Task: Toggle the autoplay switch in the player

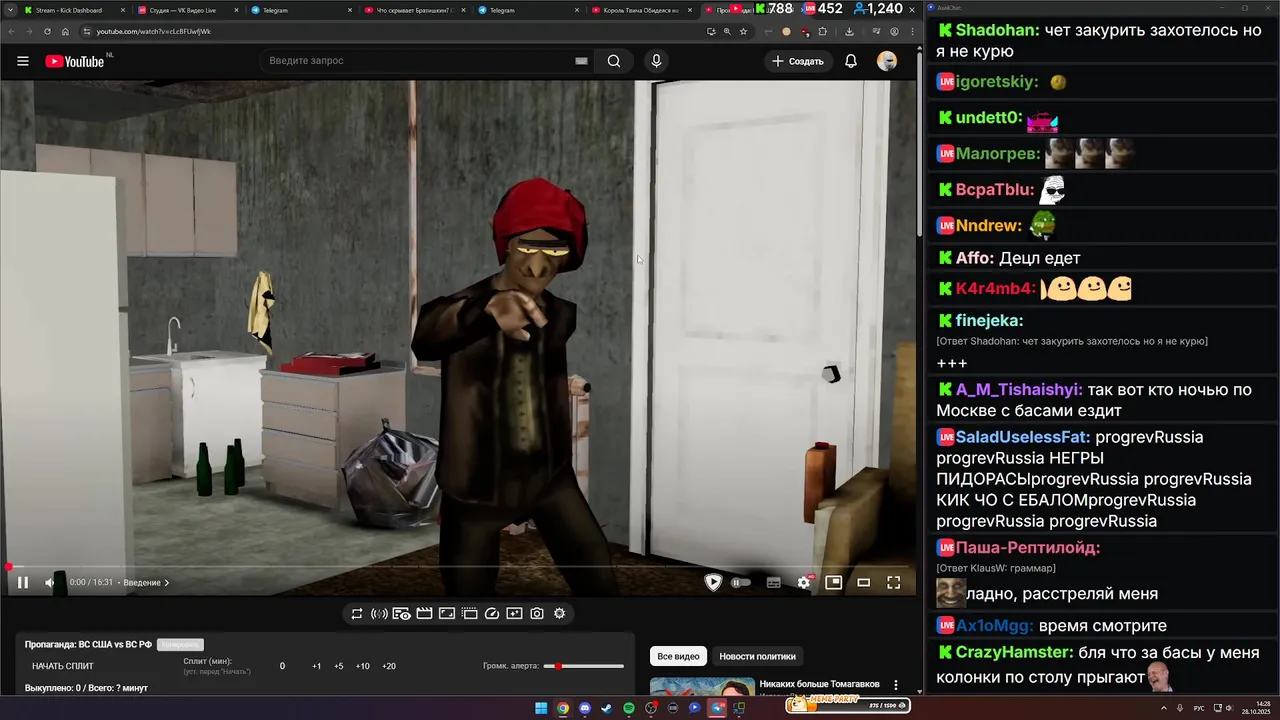Action: (741, 583)
